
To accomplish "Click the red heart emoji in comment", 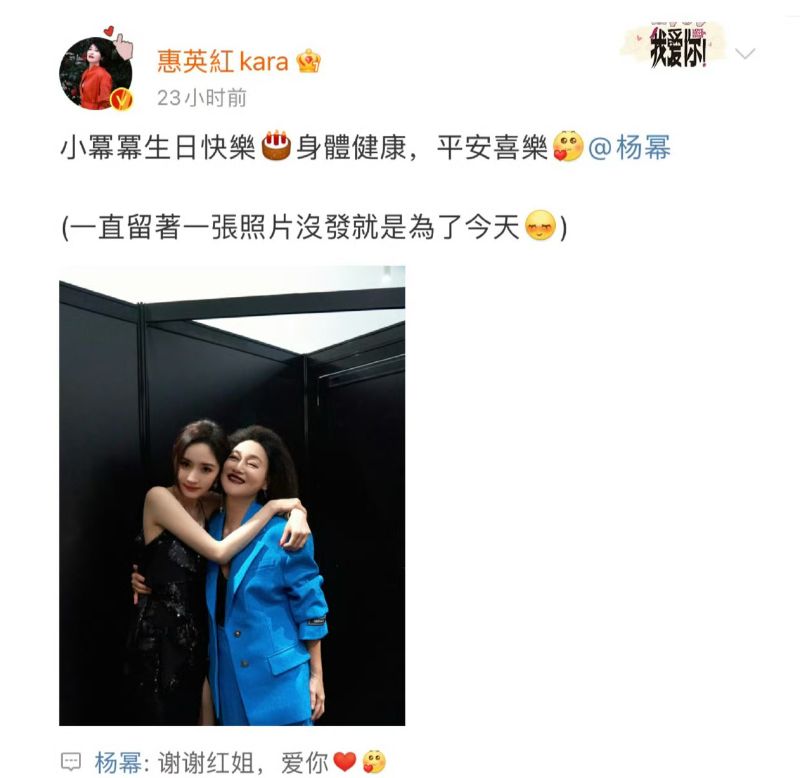I will pos(344,762).
